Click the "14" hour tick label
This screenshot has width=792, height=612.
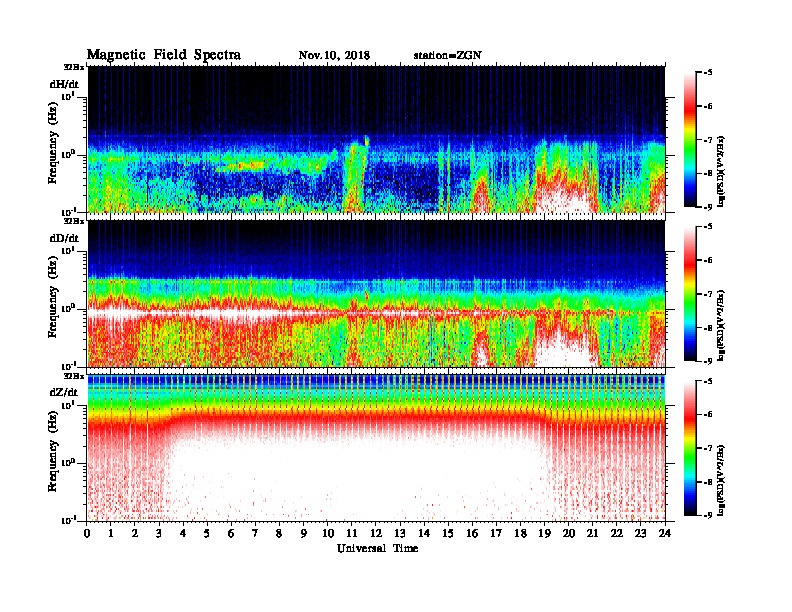424,534
